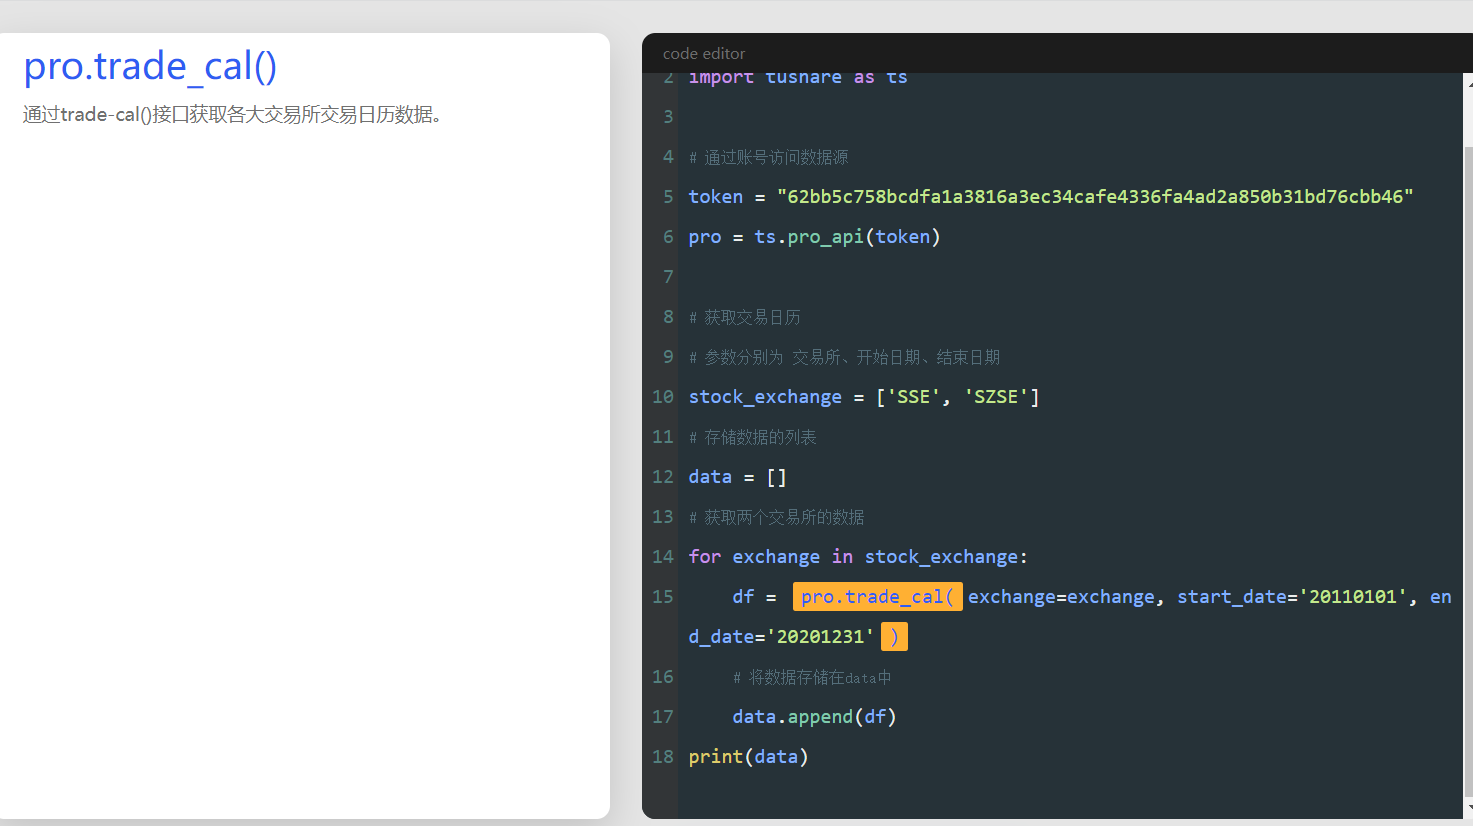Screen dimensions: 1473x826
Task: Click the comment '# 获取两个交易所的数据'
Action: [776, 517]
